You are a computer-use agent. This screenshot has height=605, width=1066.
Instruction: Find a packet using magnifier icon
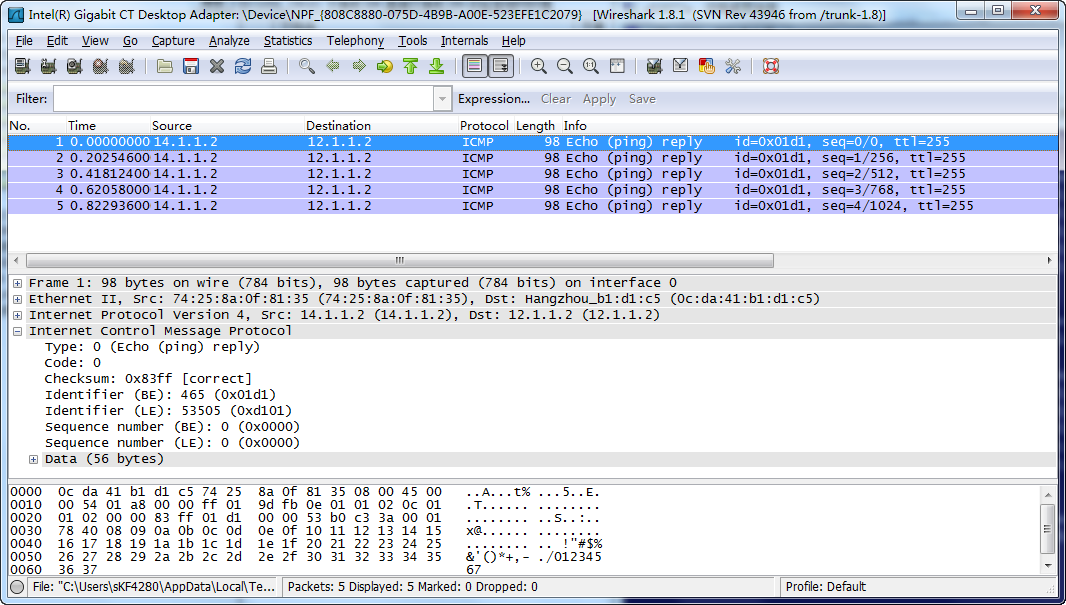[x=307, y=66]
